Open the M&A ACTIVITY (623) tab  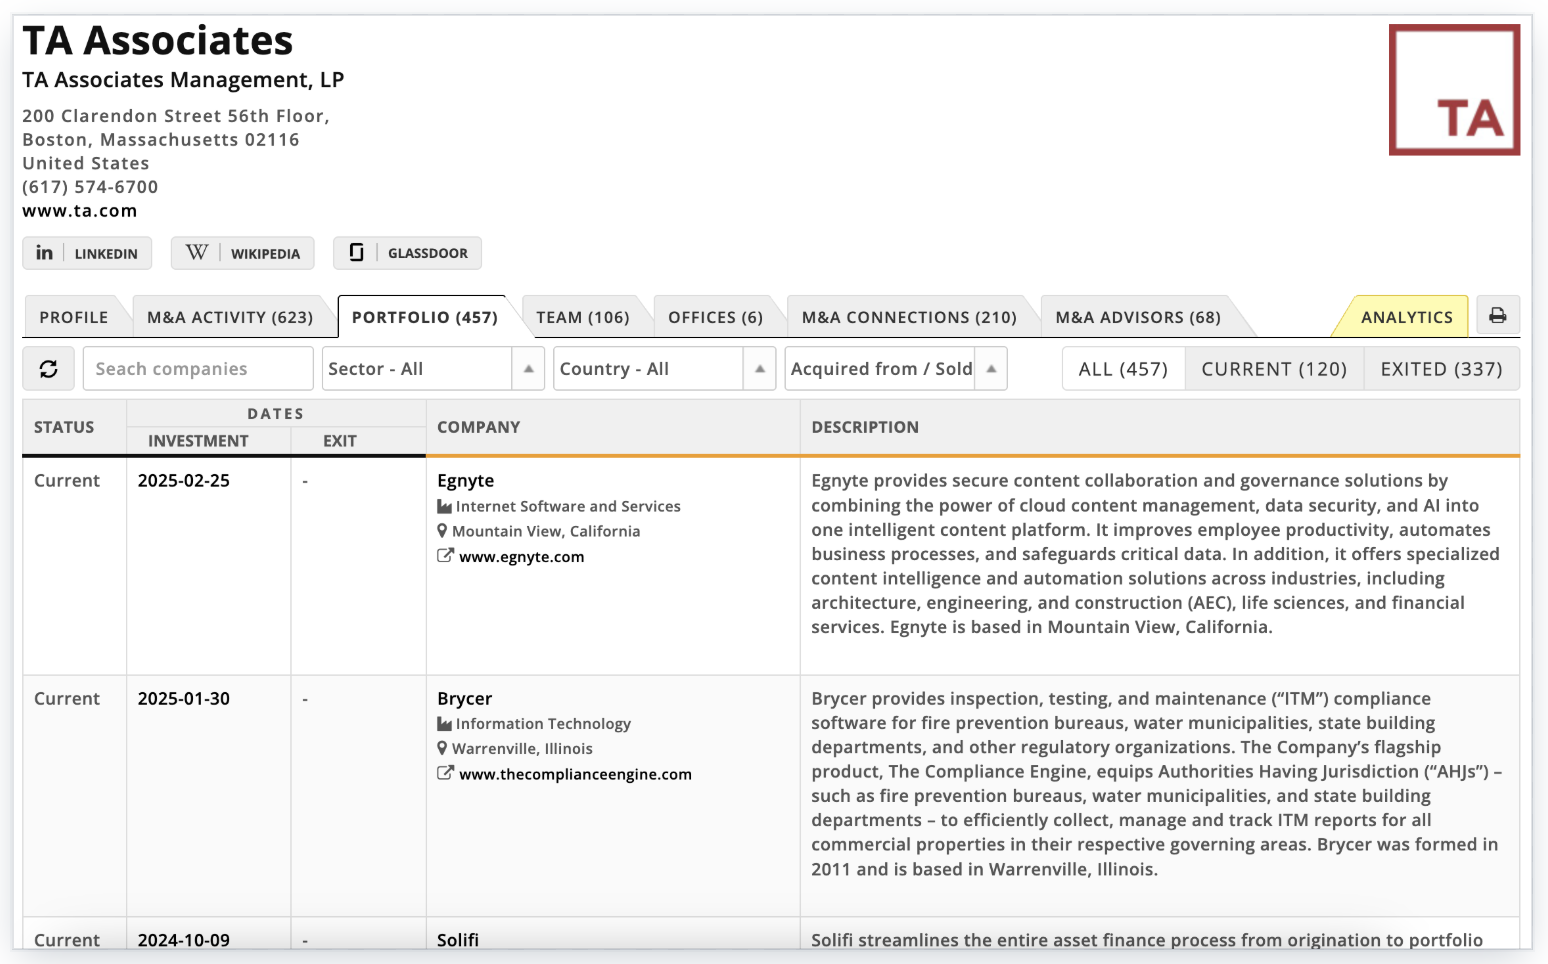232,316
